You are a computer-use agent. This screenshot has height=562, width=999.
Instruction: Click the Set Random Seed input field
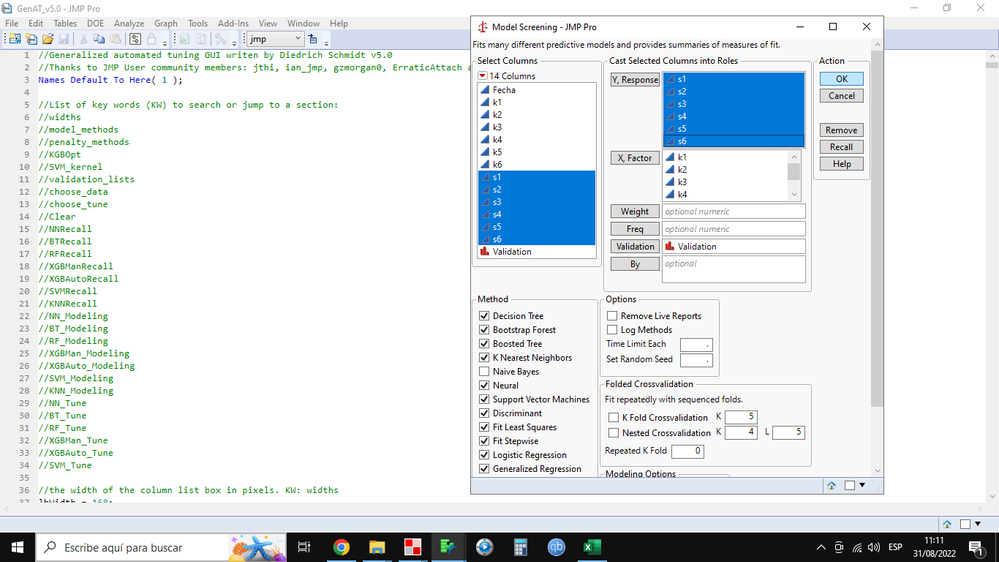[x=695, y=360]
